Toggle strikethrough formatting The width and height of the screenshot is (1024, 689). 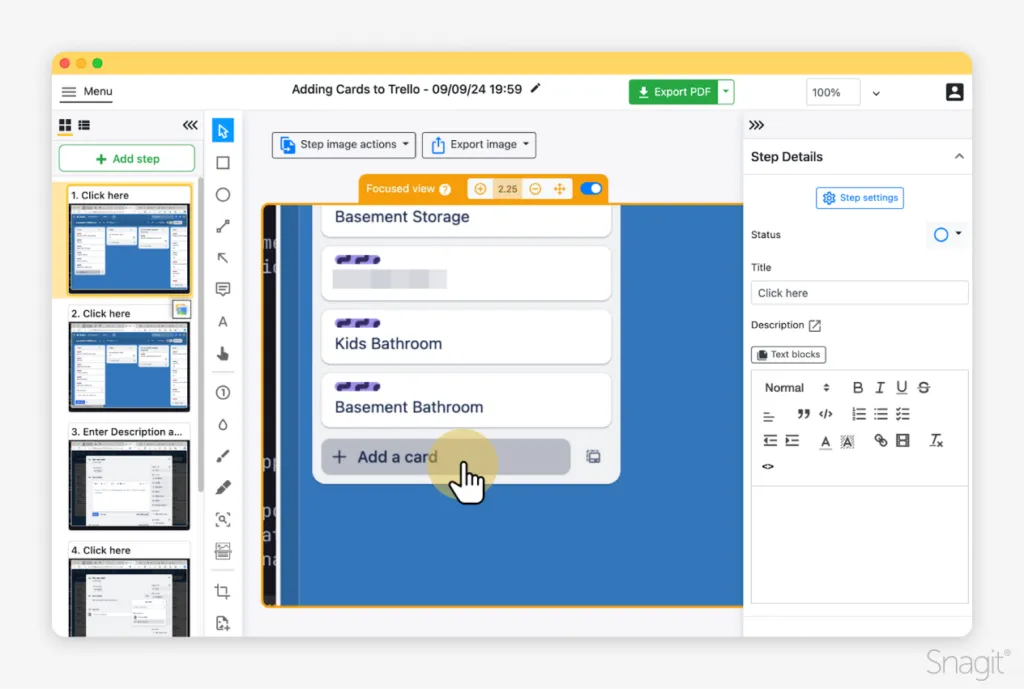(x=923, y=387)
